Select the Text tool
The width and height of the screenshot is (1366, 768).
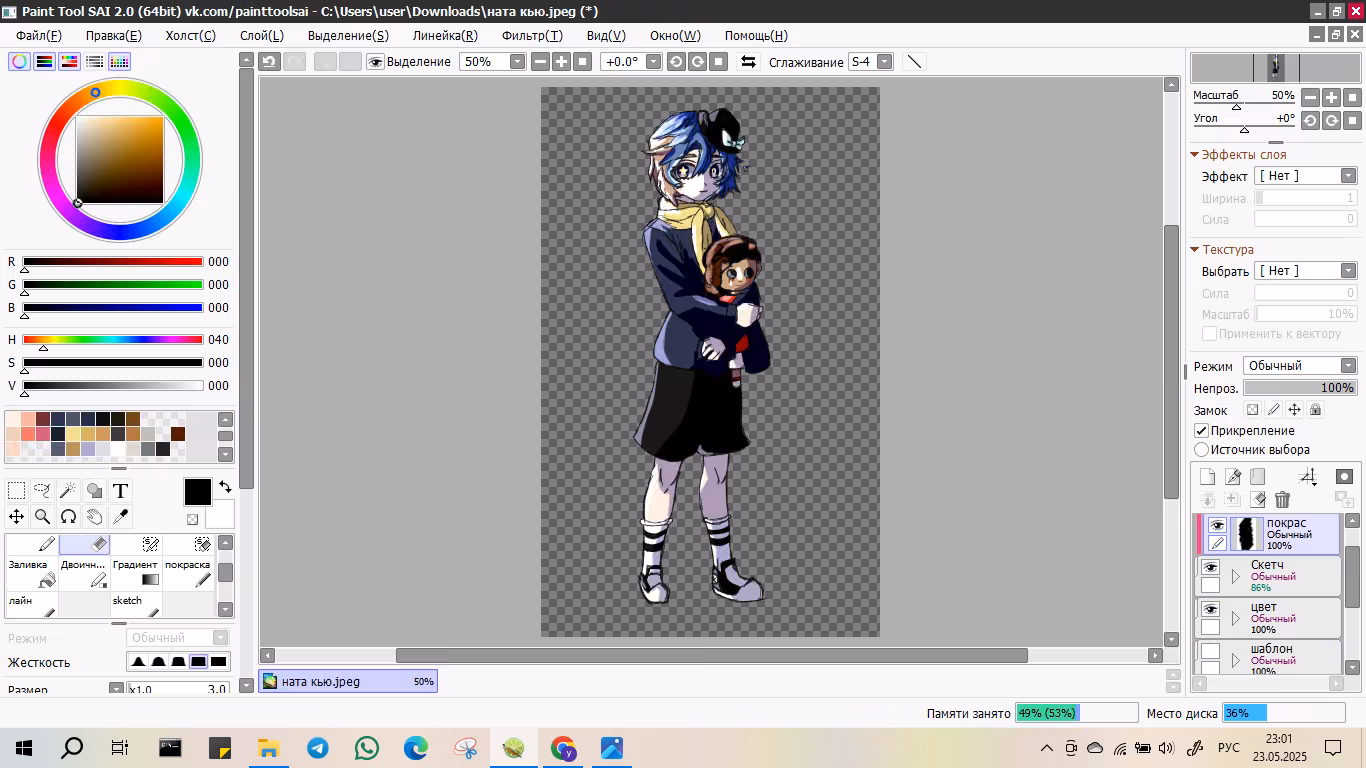pyautogui.click(x=120, y=490)
